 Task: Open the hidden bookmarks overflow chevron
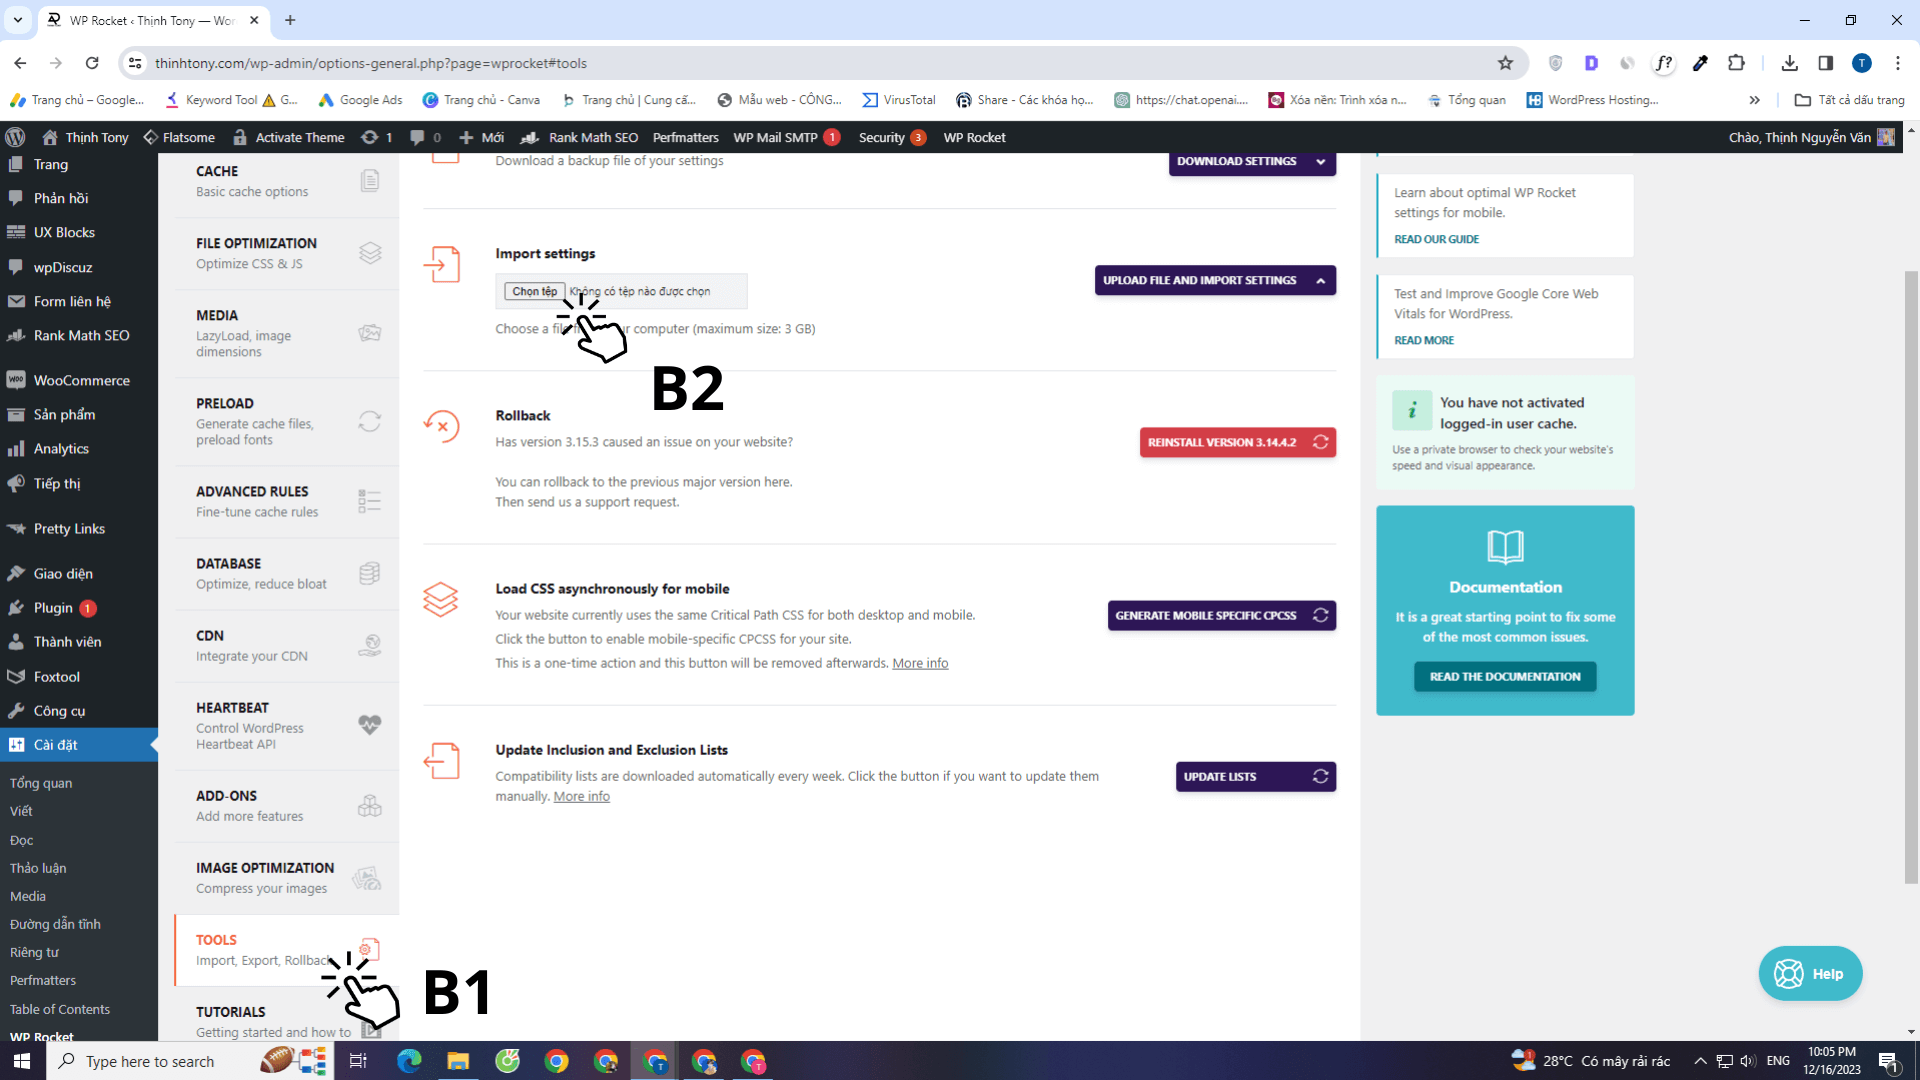(1754, 99)
